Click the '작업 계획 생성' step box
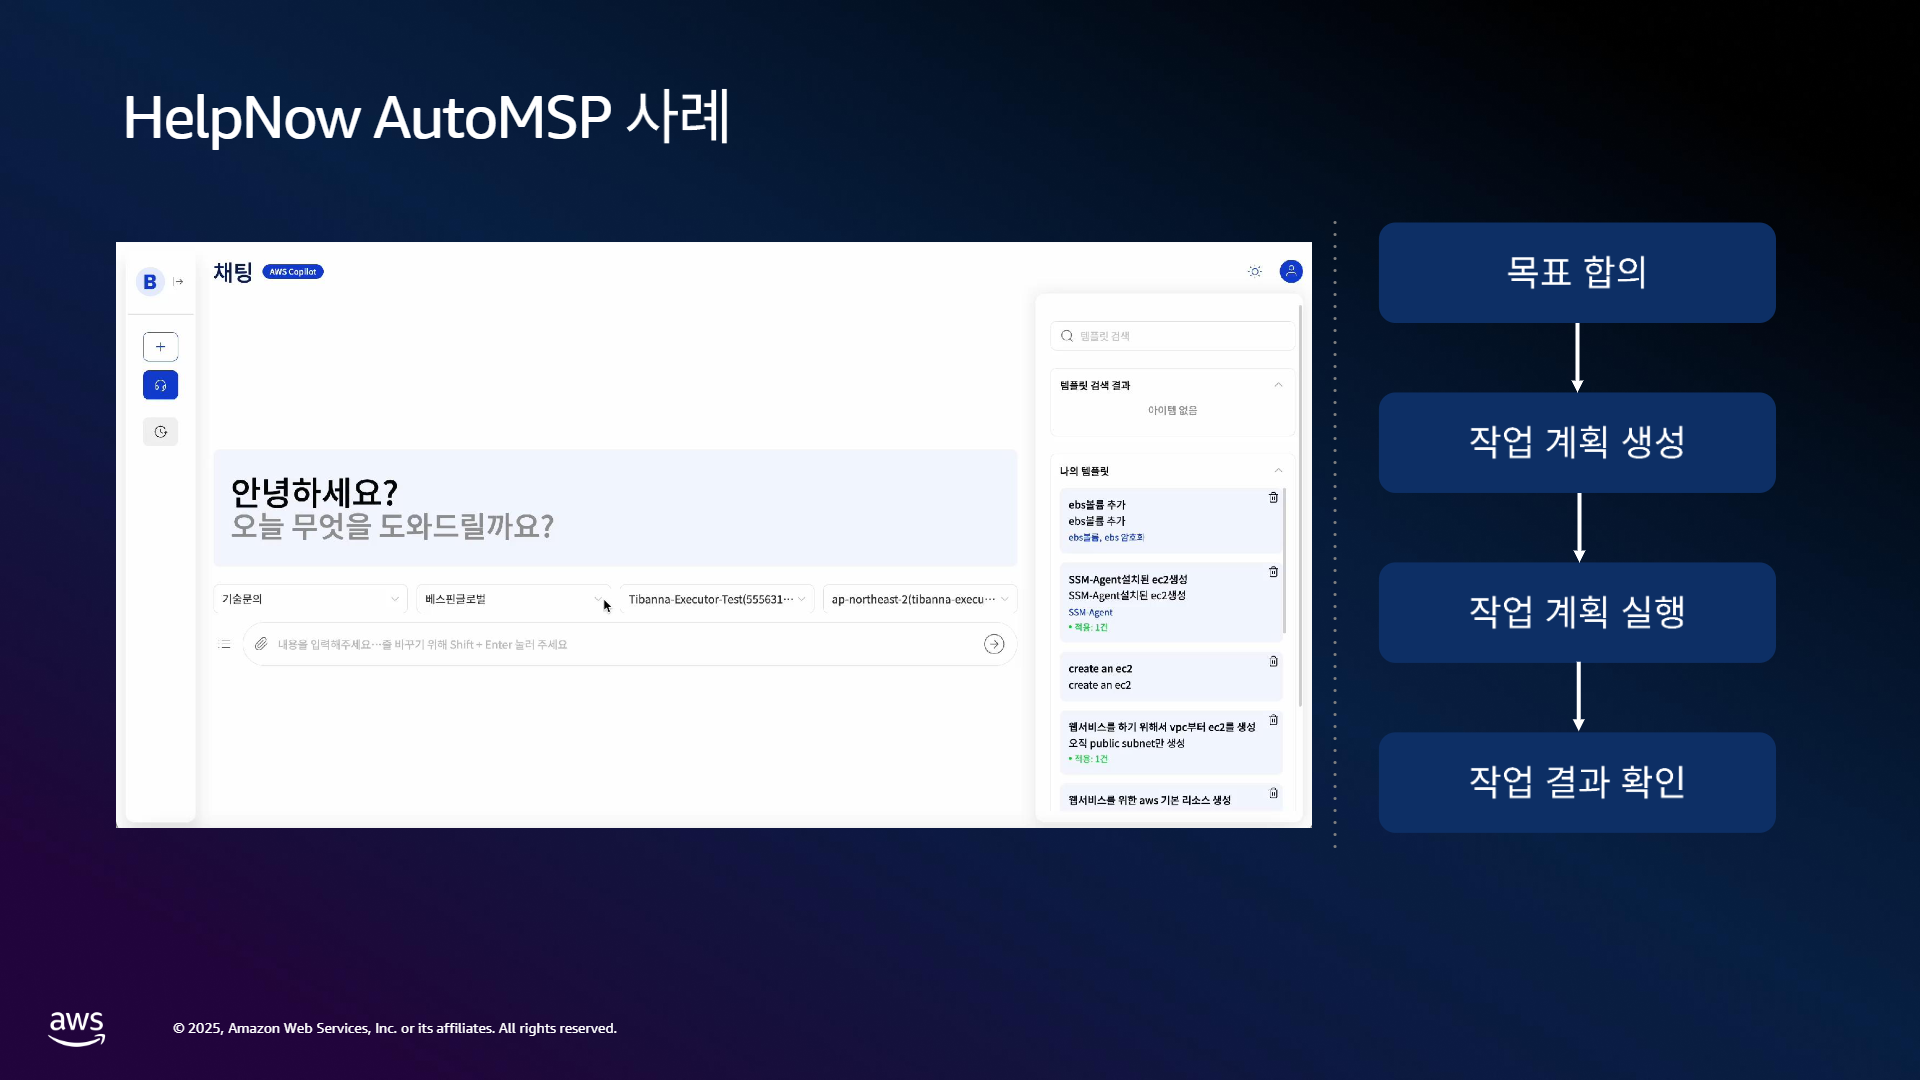 [1577, 443]
